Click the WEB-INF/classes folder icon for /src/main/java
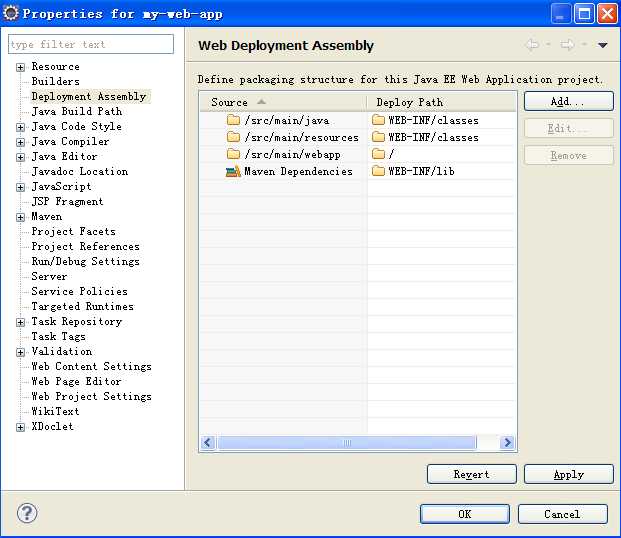 [378, 120]
